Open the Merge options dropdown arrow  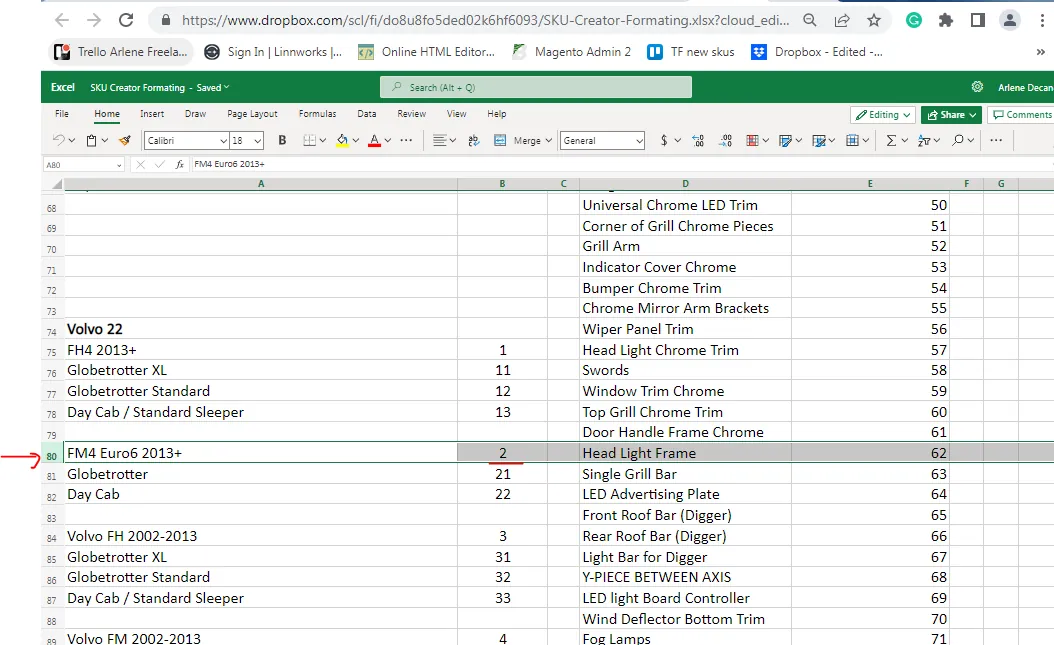(549, 140)
